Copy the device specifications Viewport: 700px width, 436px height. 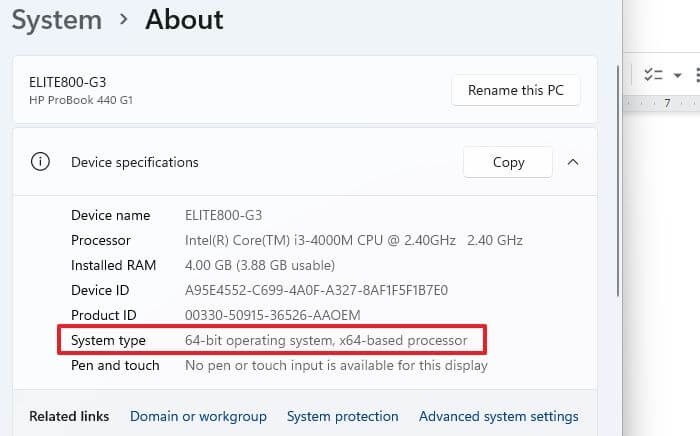[508, 162]
